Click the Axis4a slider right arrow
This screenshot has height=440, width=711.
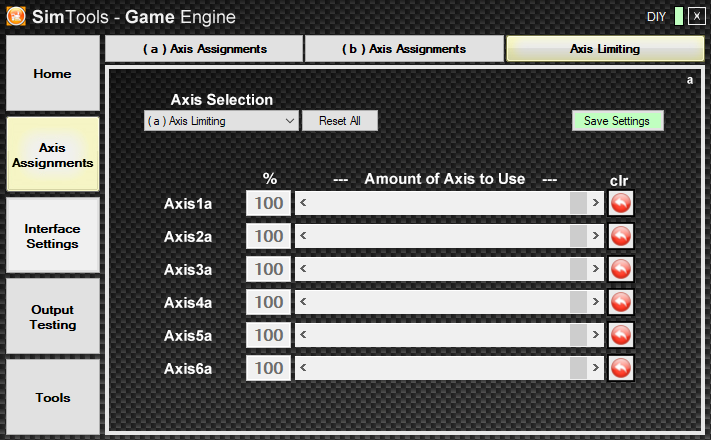[x=596, y=303]
